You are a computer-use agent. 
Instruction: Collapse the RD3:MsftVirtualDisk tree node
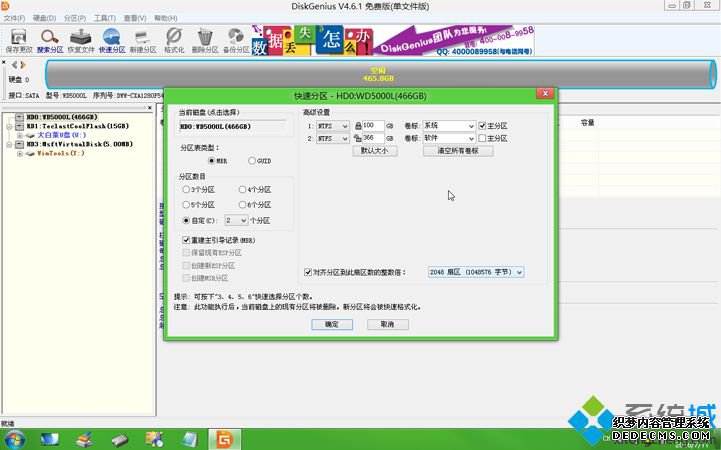click(x=9, y=144)
